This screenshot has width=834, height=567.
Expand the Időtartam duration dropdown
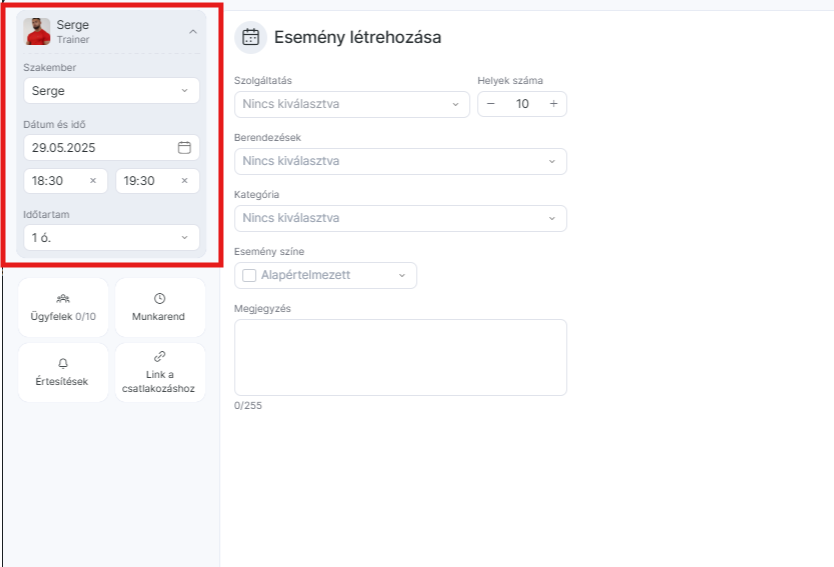(x=112, y=238)
